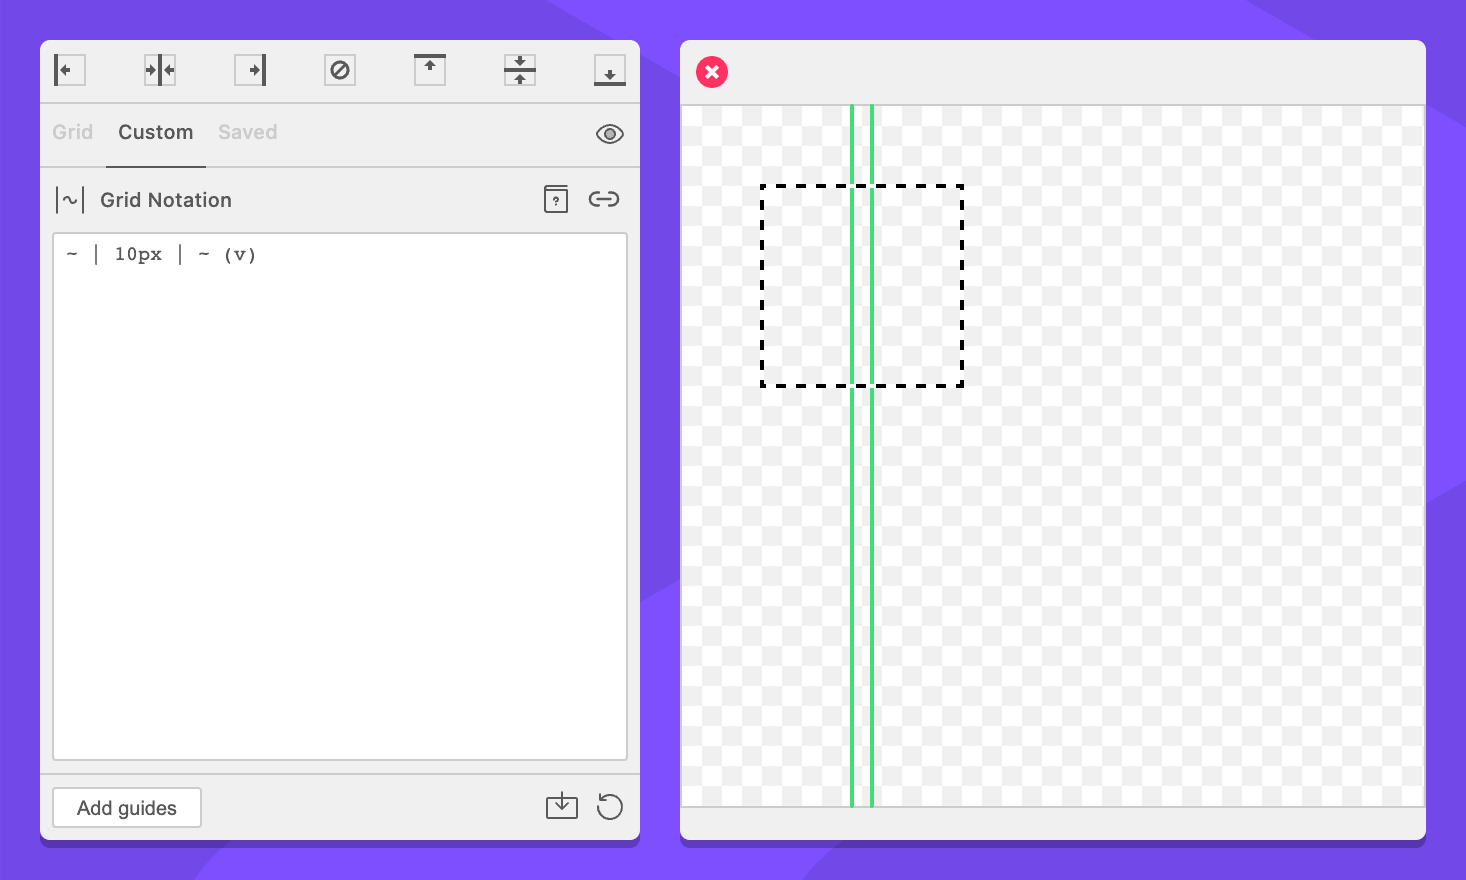The width and height of the screenshot is (1466, 880).
Task: Add a guide to the top edge
Action: (430, 70)
